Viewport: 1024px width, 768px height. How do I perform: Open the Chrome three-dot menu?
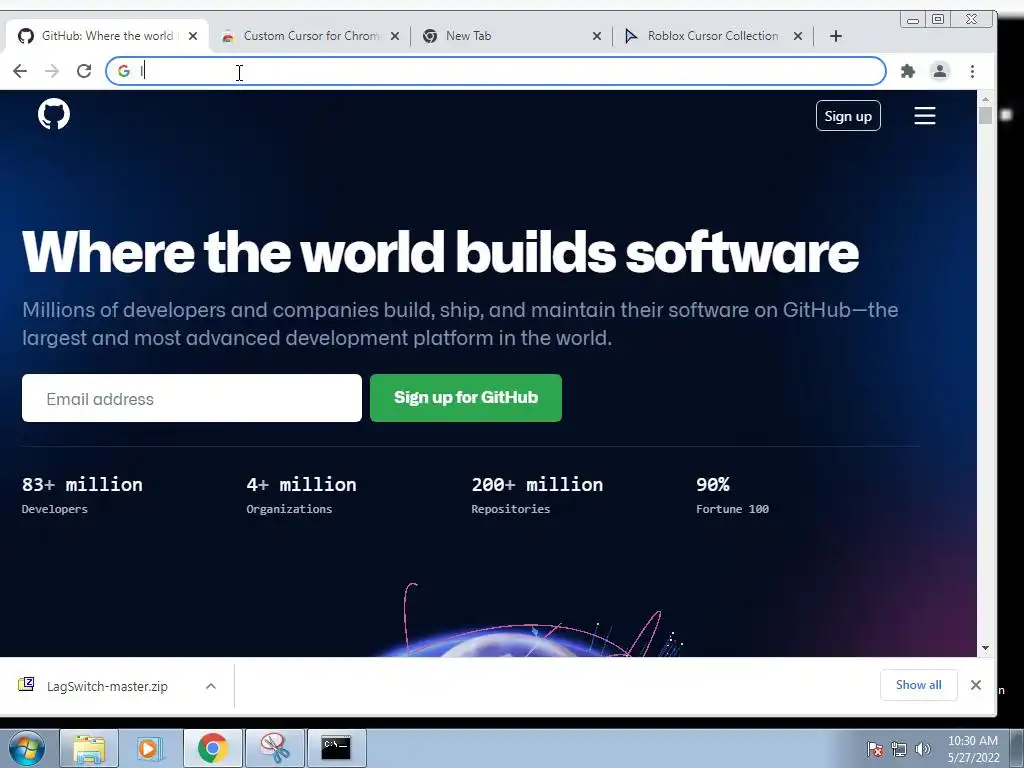pos(972,71)
